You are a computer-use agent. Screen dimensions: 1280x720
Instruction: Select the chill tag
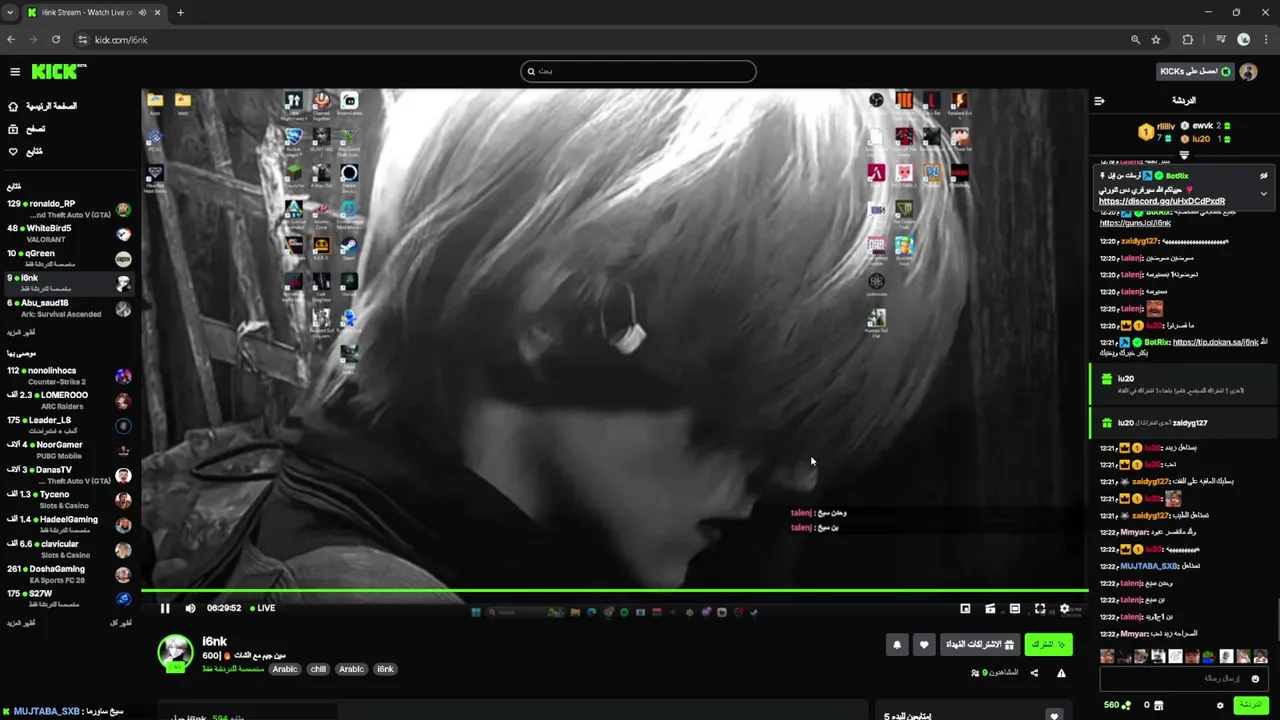318,669
